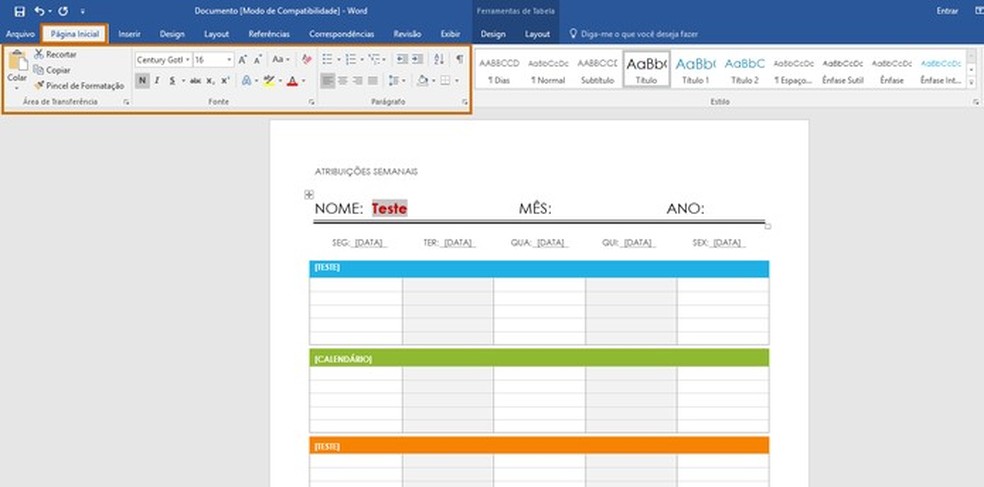Screen dimensions: 984x487
Task: Toggle italic (I) formatting
Action: point(157,81)
